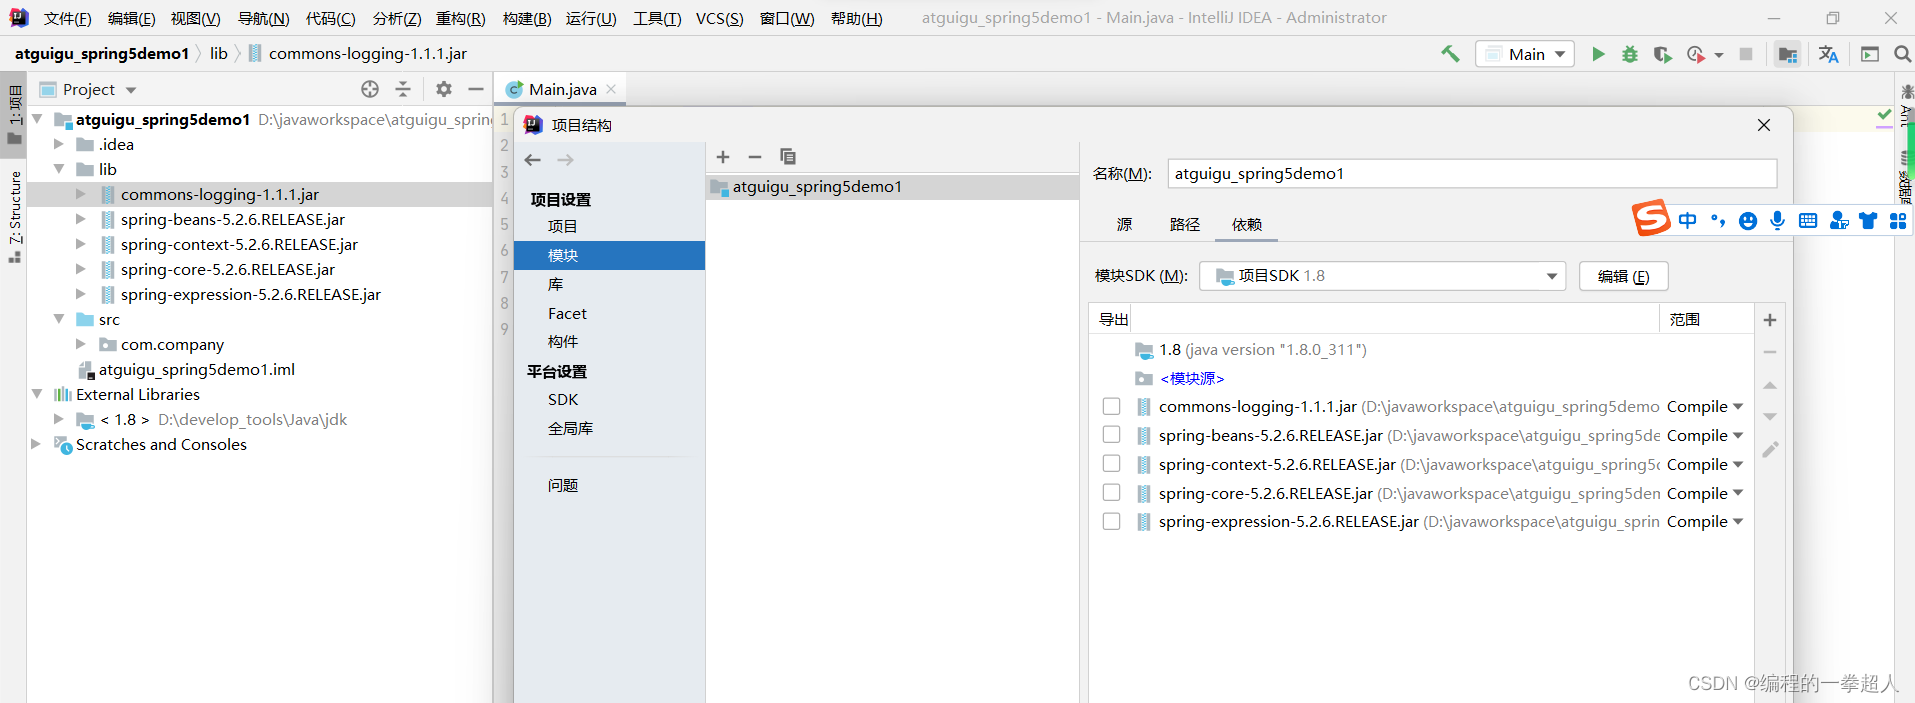Open module SDK combo box
Image resolution: width=1915 pixels, height=703 pixels.
tap(1383, 276)
